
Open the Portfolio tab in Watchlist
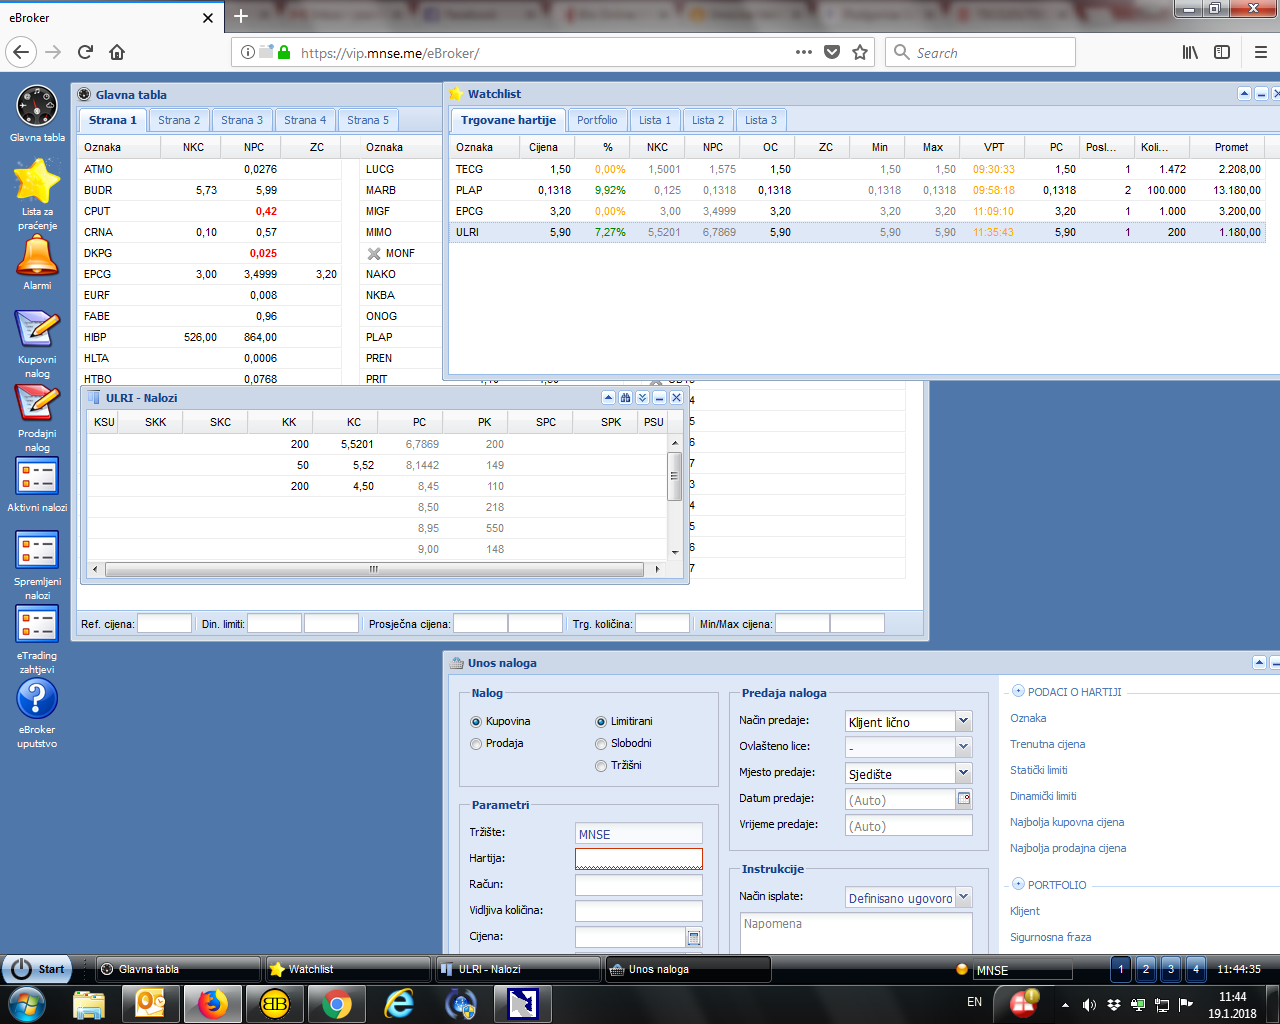(x=597, y=120)
